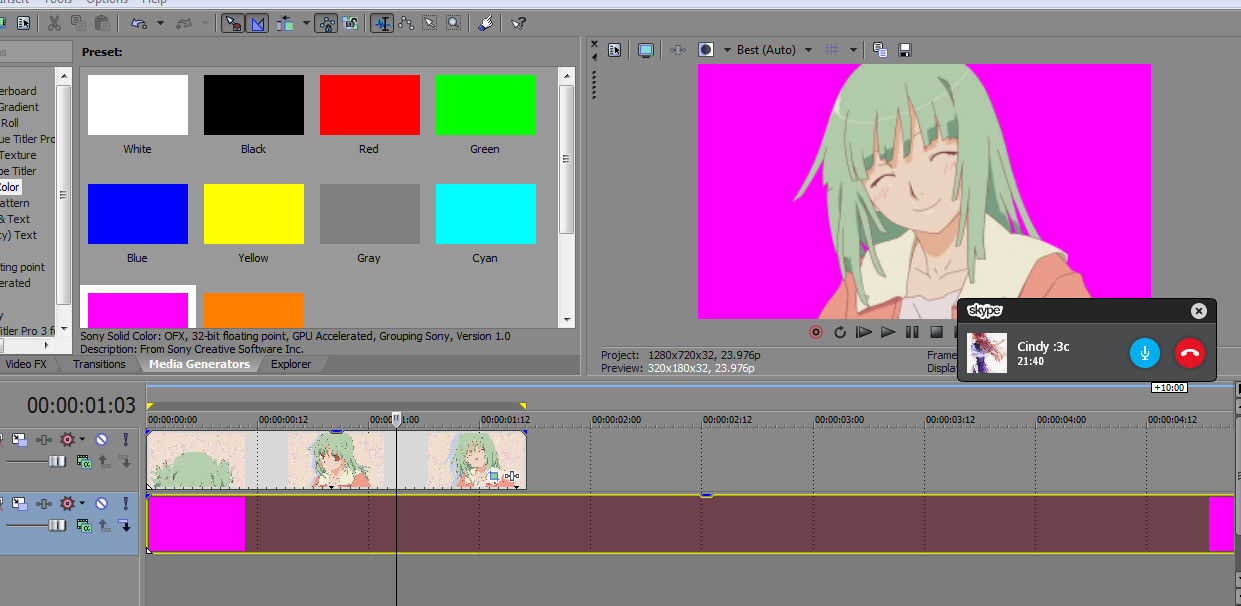Screen dimensions: 1241x606
Task: Click the Cut toolbar icon
Action: tap(54, 22)
